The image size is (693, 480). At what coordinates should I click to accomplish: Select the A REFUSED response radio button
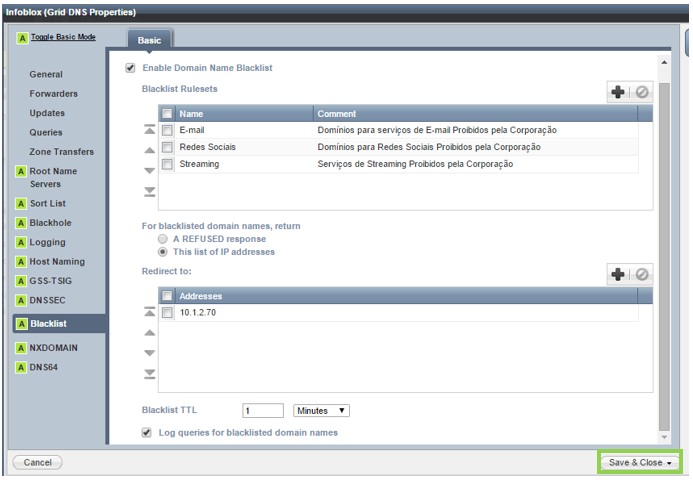tap(161, 240)
